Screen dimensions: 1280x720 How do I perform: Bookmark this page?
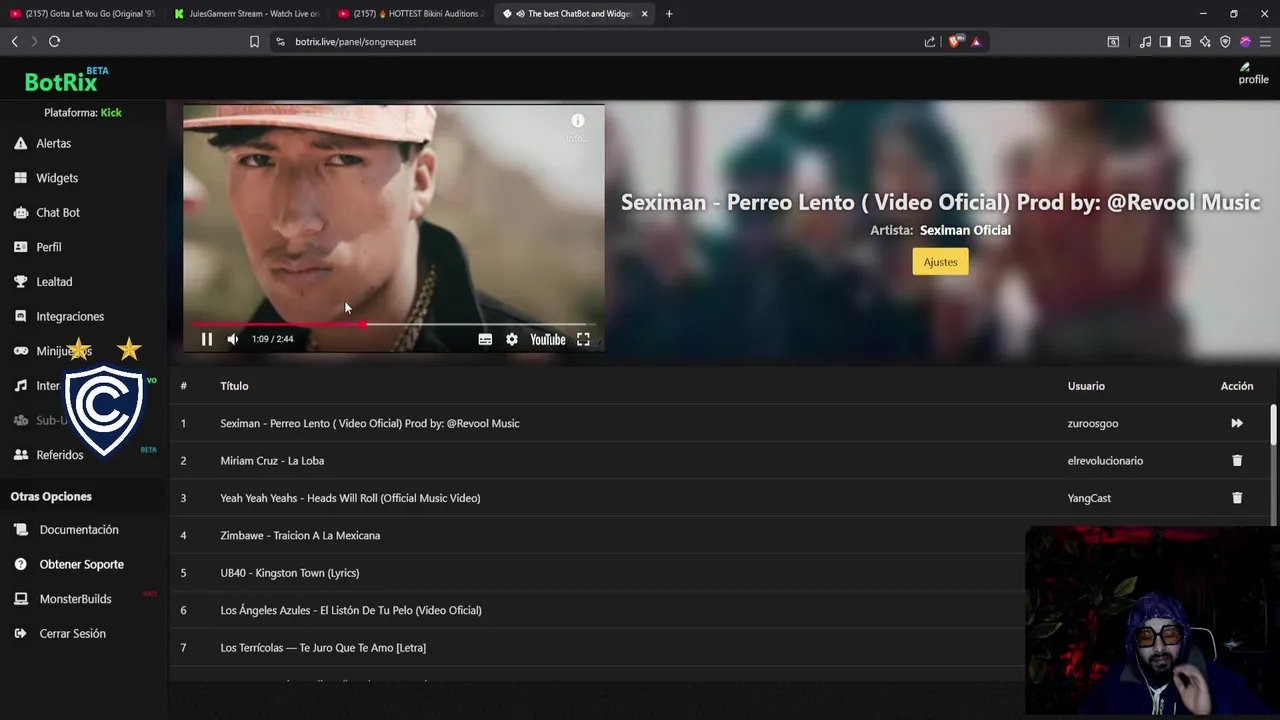pos(254,42)
